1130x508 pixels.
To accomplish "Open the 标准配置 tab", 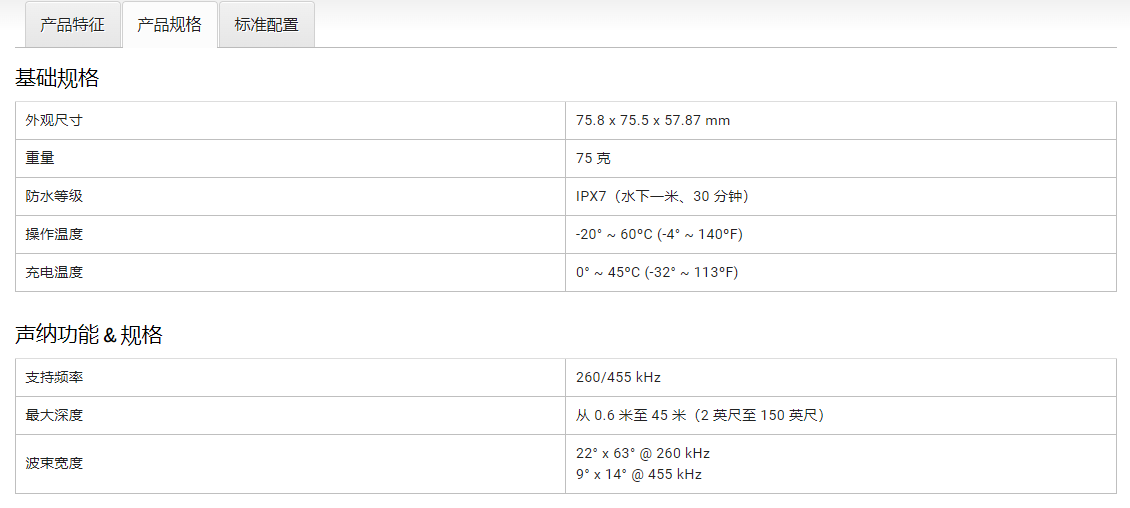I will (266, 24).
